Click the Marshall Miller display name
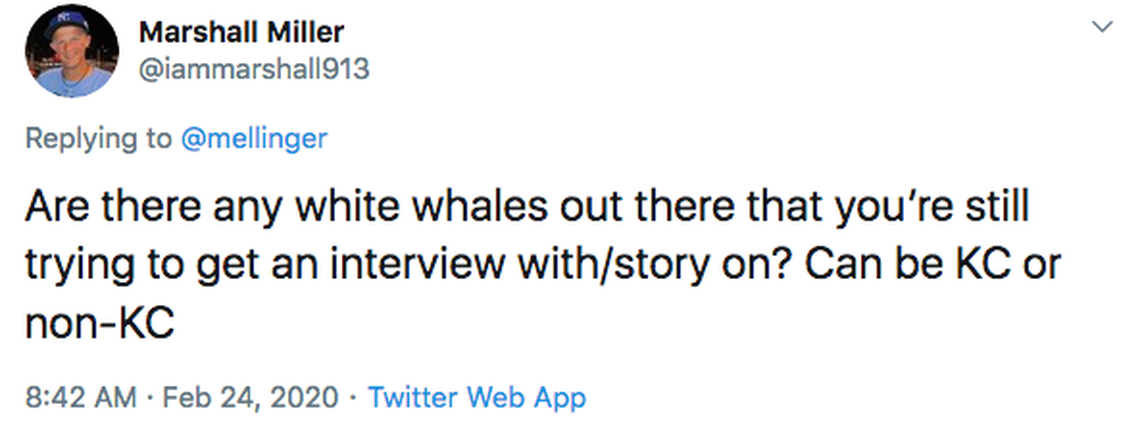 tap(240, 32)
